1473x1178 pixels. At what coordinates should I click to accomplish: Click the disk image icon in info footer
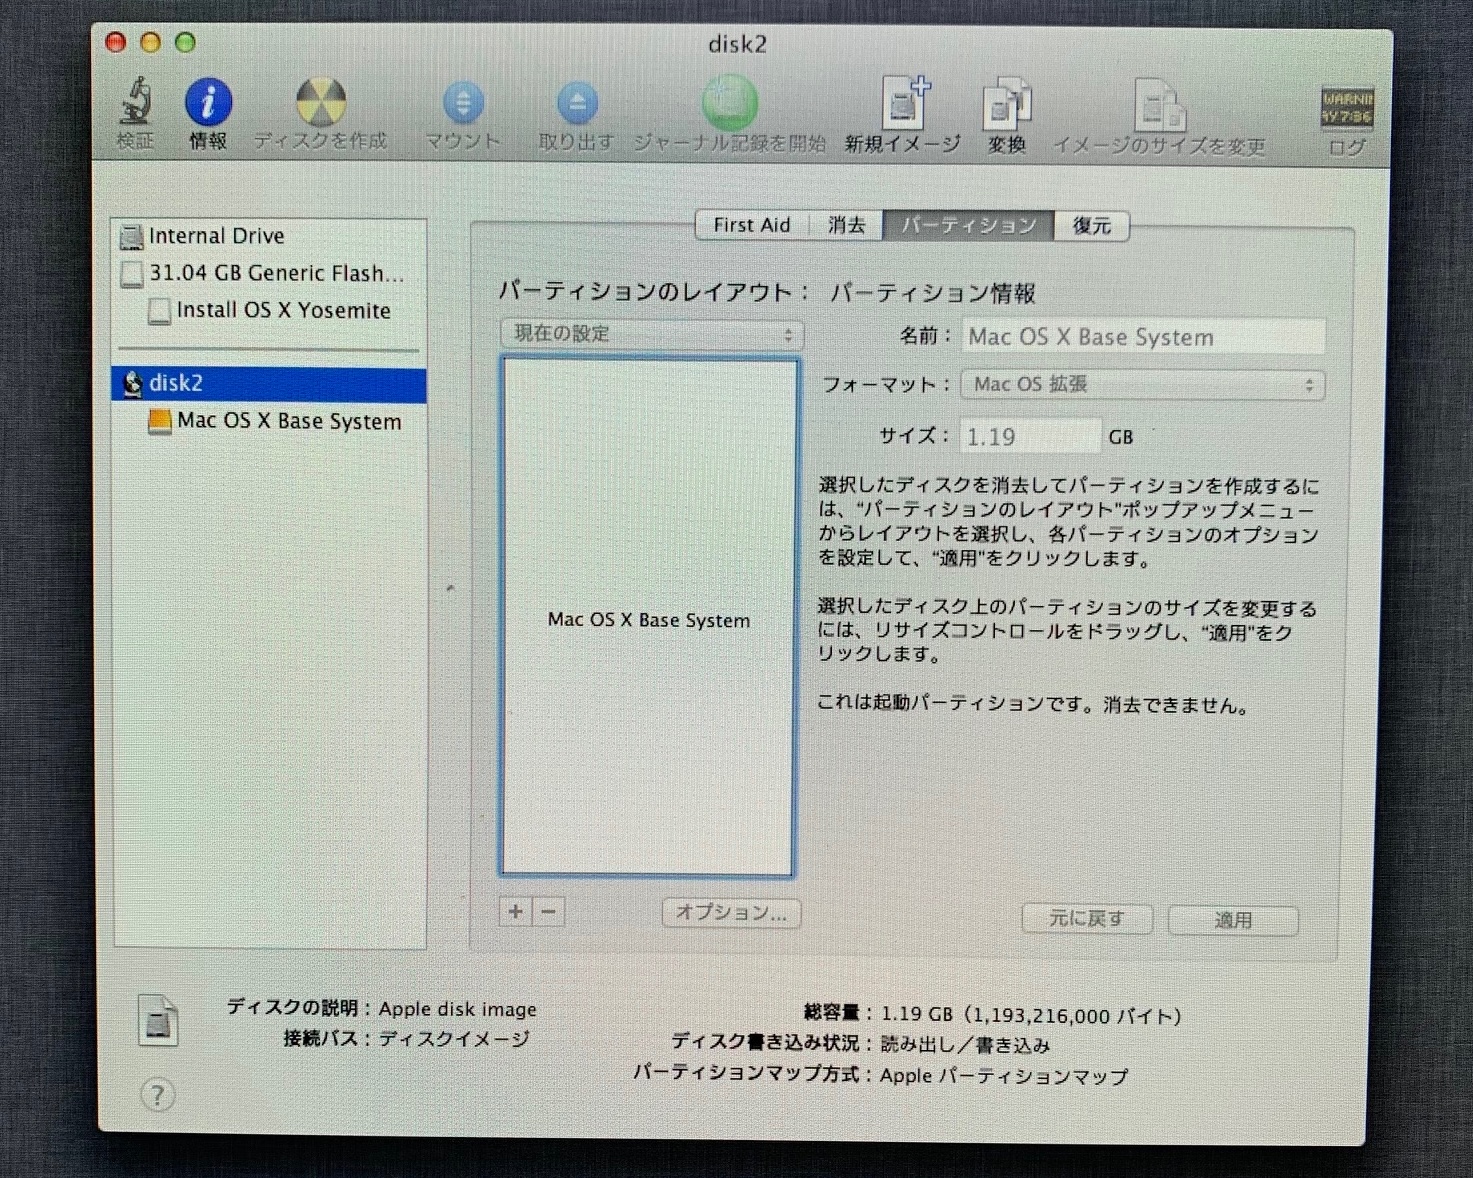[158, 1020]
